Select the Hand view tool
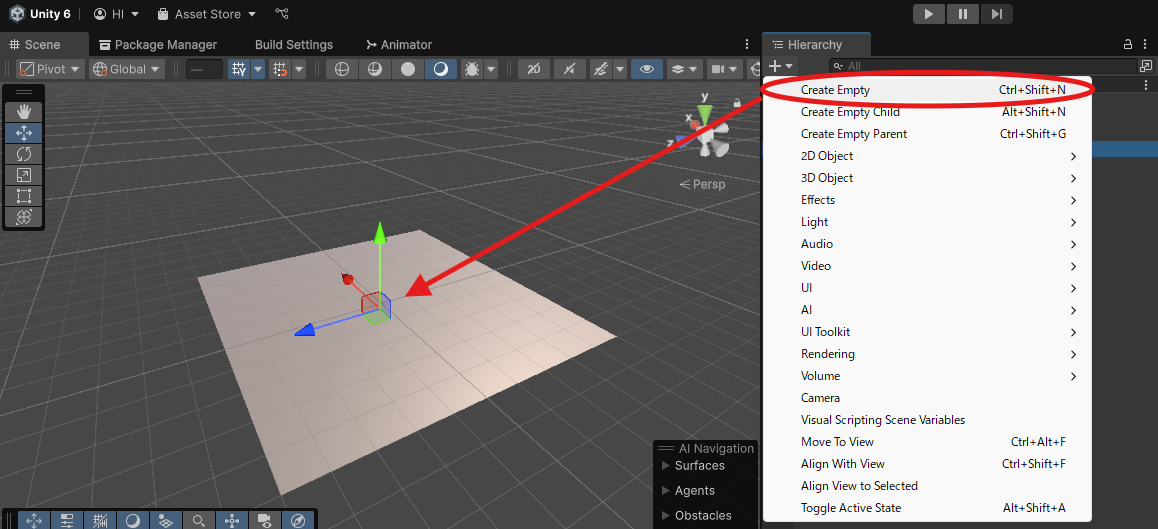1158x529 pixels. click(24, 112)
